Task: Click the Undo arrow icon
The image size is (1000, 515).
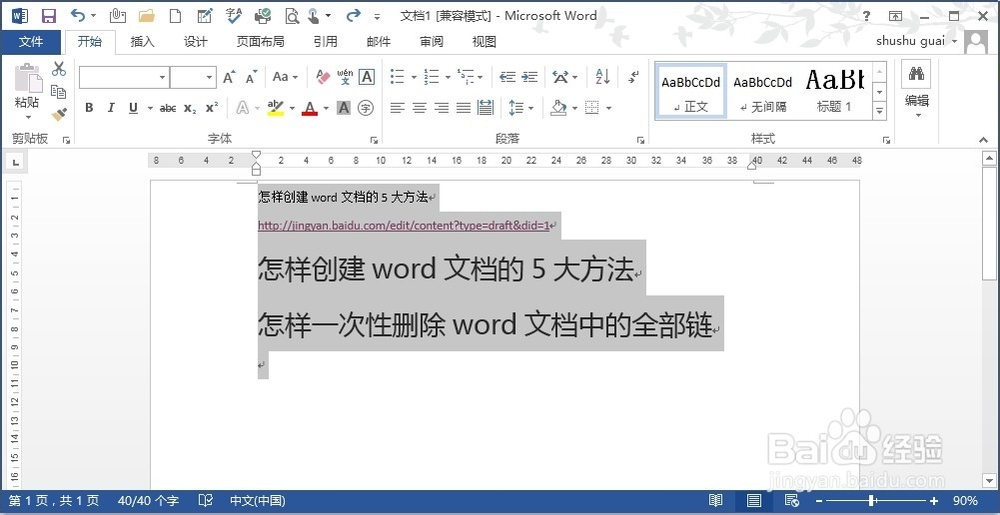Action: coord(78,15)
